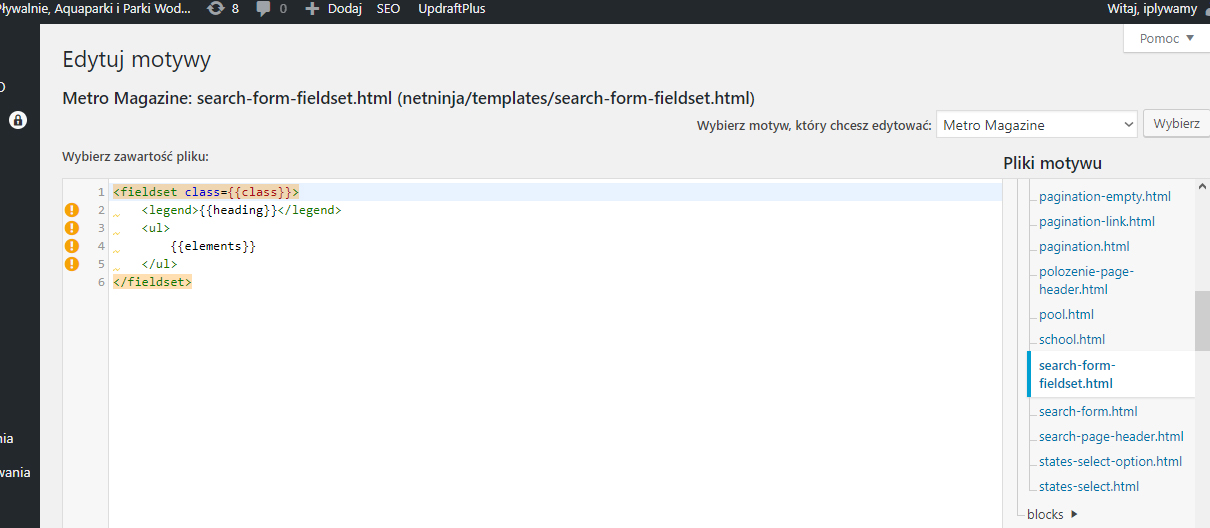Open the Metro Magazine theme dropdown
Screen dimensions: 1210x528
tap(1037, 125)
